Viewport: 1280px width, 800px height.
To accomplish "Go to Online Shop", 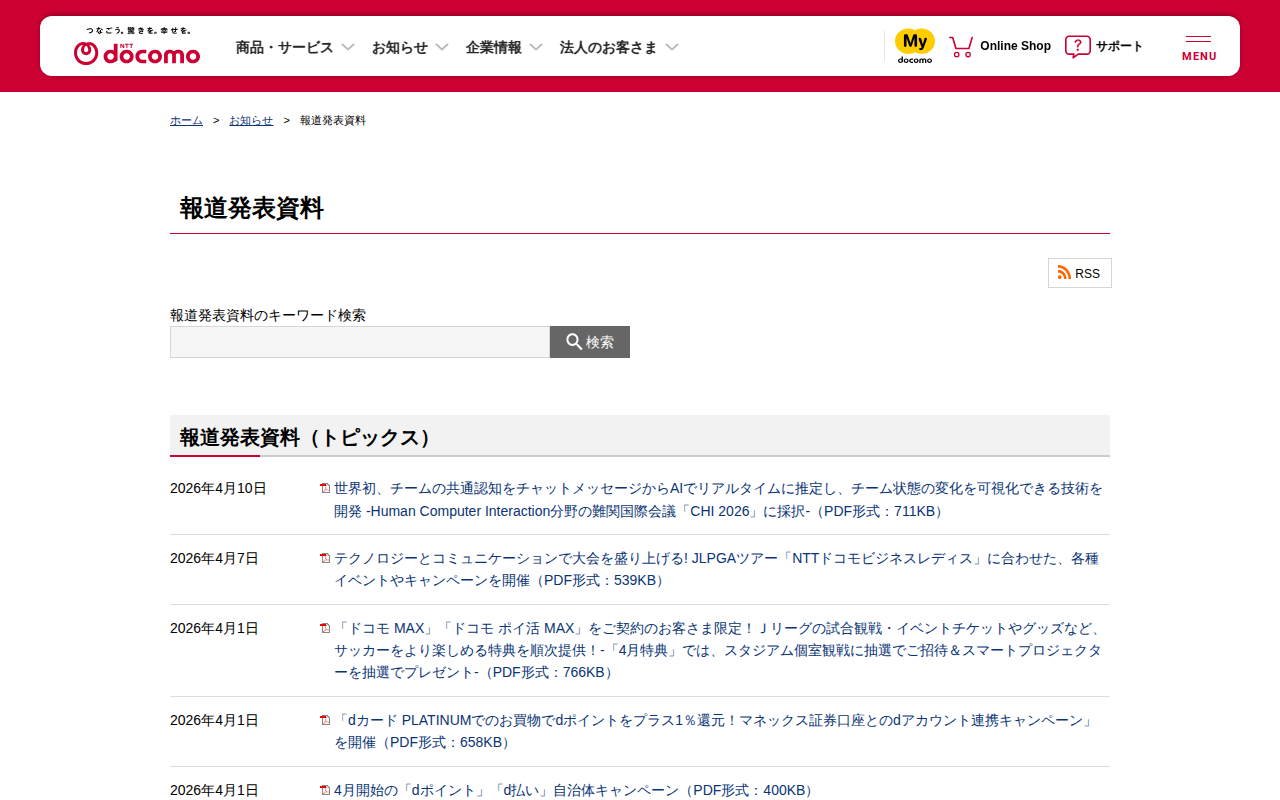I will (x=1015, y=46).
